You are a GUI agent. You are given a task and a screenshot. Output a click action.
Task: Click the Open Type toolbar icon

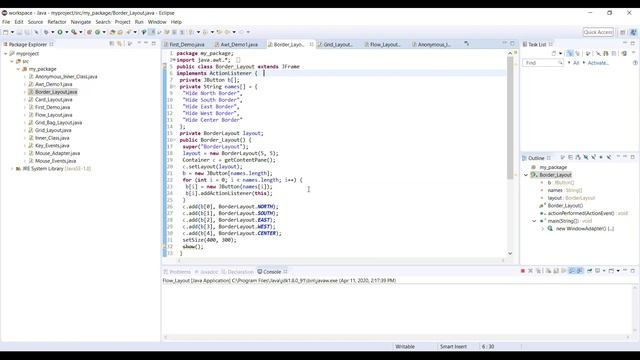(113, 32)
